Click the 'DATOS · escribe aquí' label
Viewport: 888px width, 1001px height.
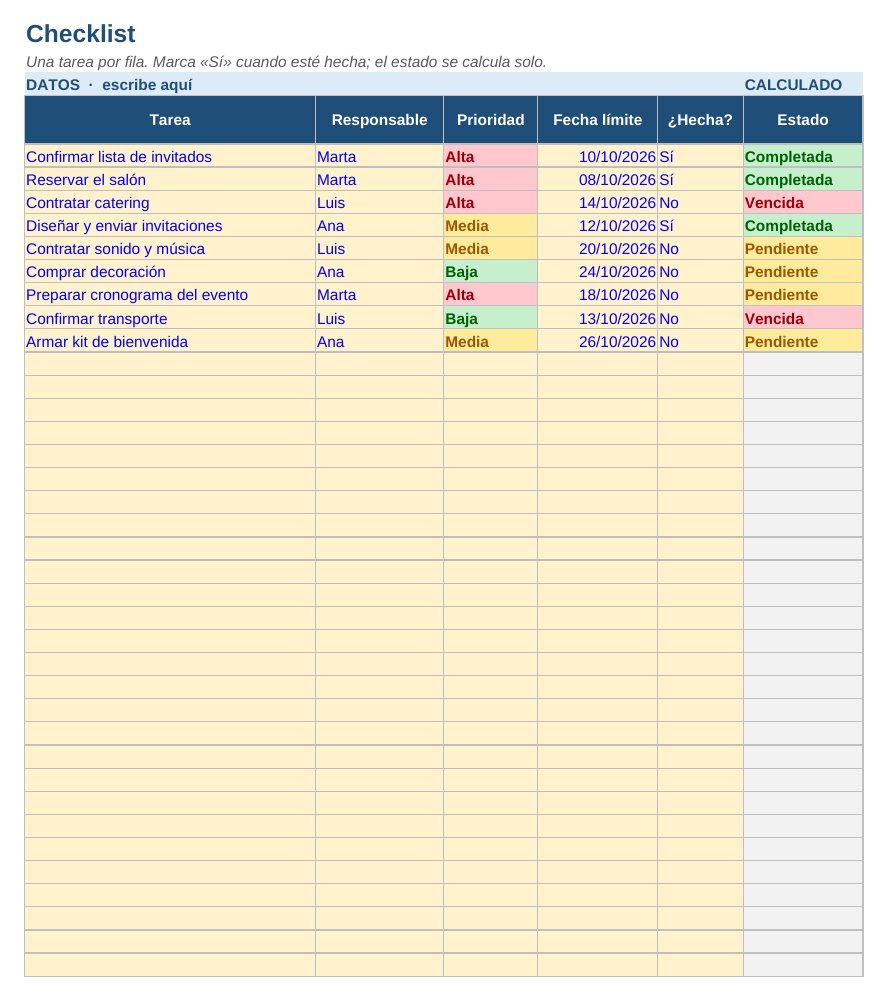tap(109, 85)
